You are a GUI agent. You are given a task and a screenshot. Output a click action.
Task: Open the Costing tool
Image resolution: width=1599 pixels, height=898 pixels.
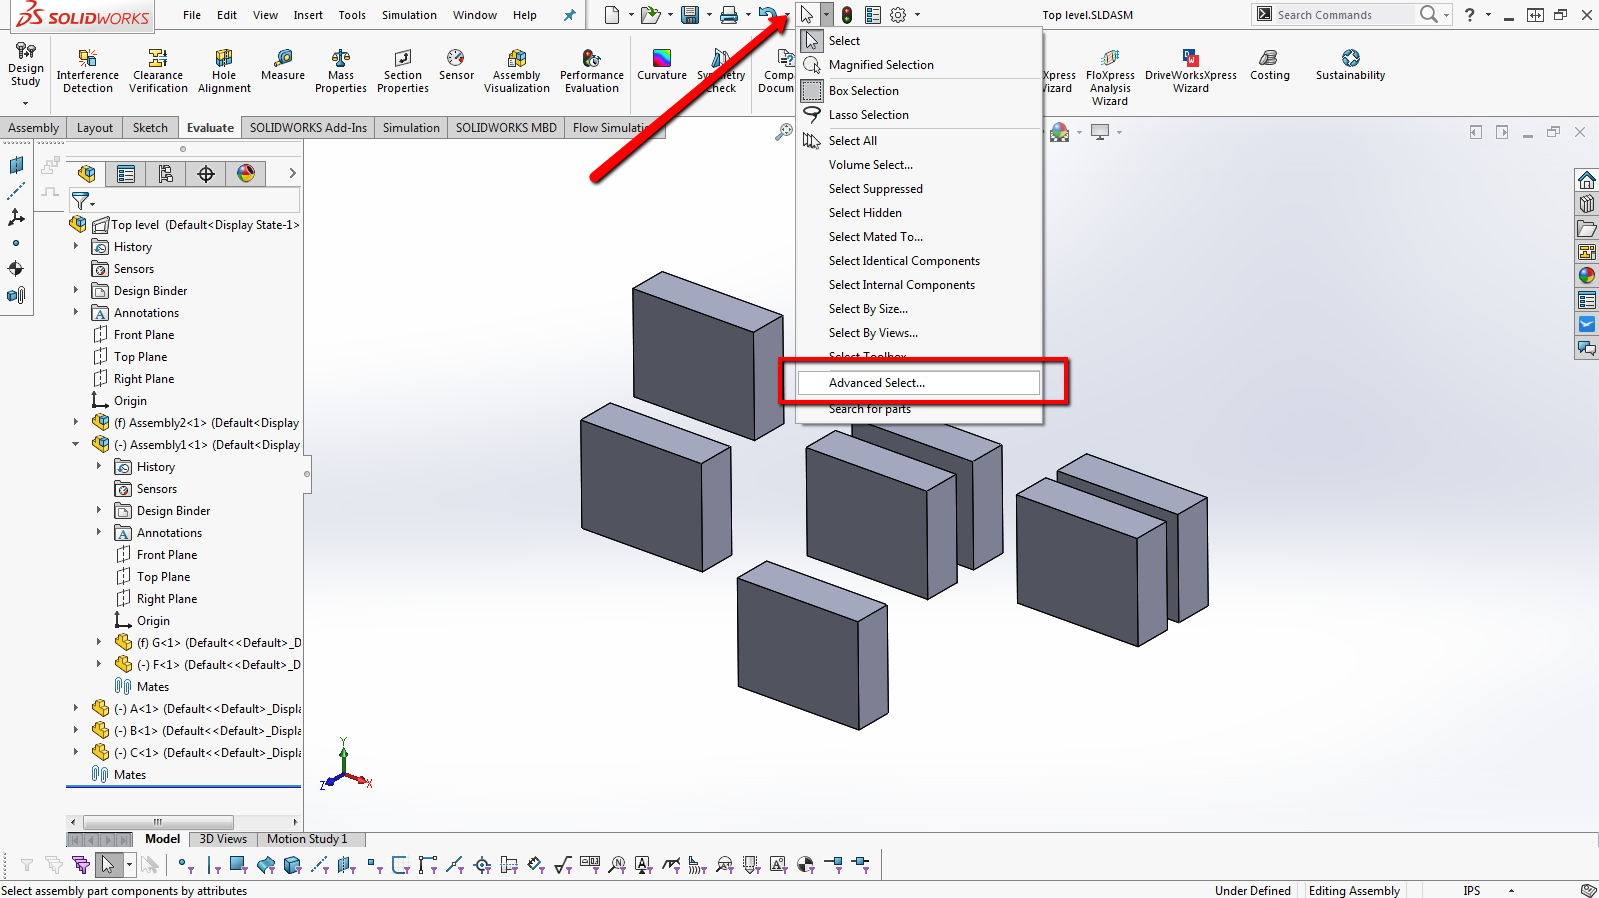coord(1269,65)
